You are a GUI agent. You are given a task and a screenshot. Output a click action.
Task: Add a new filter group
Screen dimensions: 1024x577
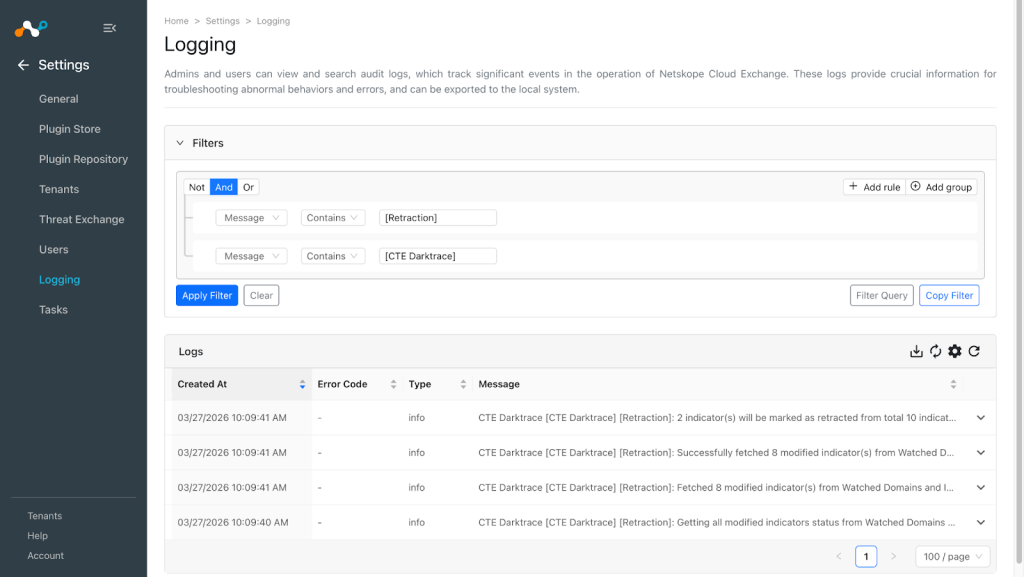941,187
